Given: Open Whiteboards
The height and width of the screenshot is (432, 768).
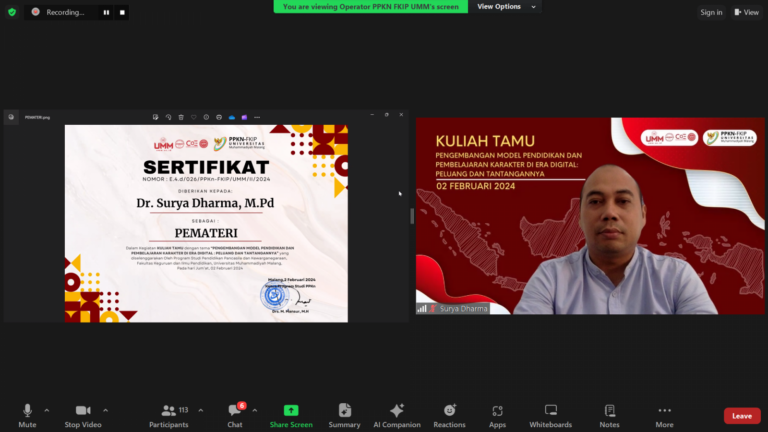Looking at the screenshot, I should point(551,415).
